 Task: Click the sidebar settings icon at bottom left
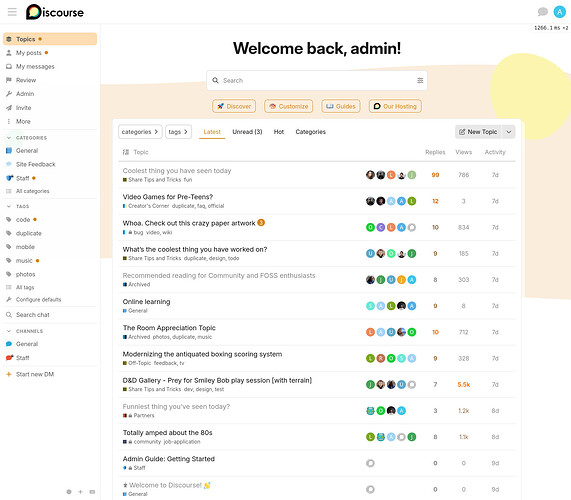tap(69, 492)
